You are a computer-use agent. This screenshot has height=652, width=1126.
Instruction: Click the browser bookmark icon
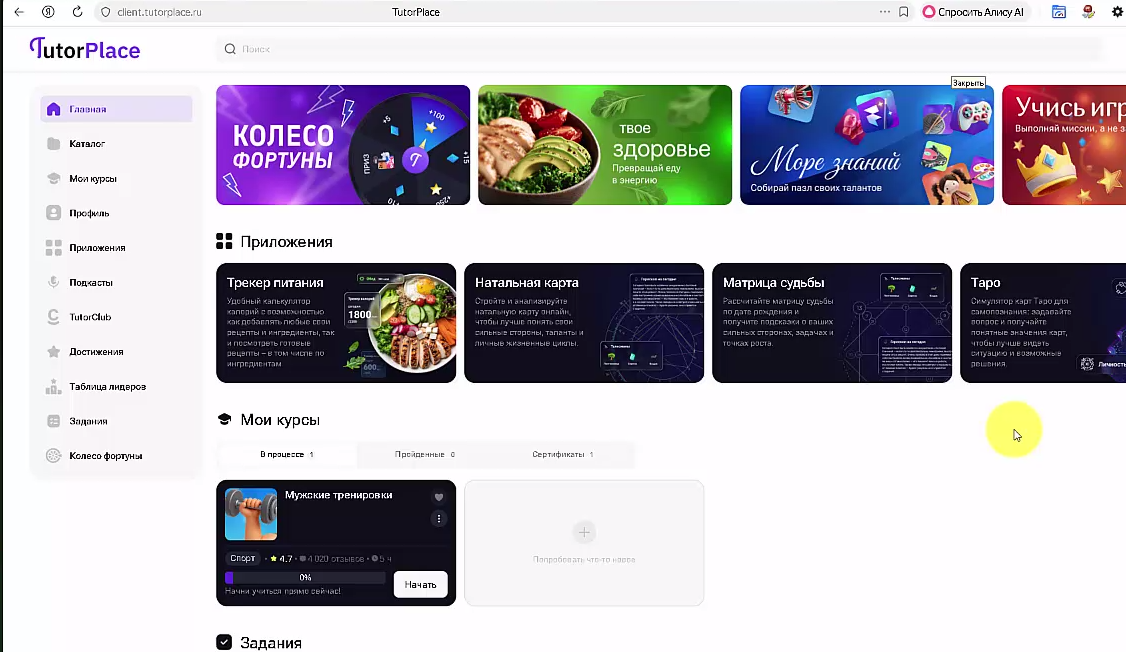coord(903,12)
